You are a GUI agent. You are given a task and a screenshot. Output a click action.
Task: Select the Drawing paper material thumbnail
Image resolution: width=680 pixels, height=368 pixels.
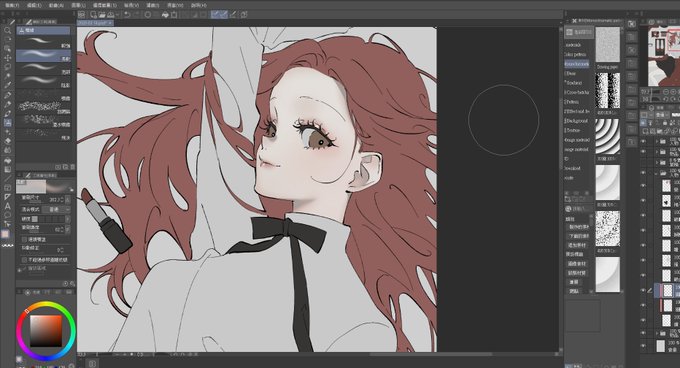tap(608, 45)
